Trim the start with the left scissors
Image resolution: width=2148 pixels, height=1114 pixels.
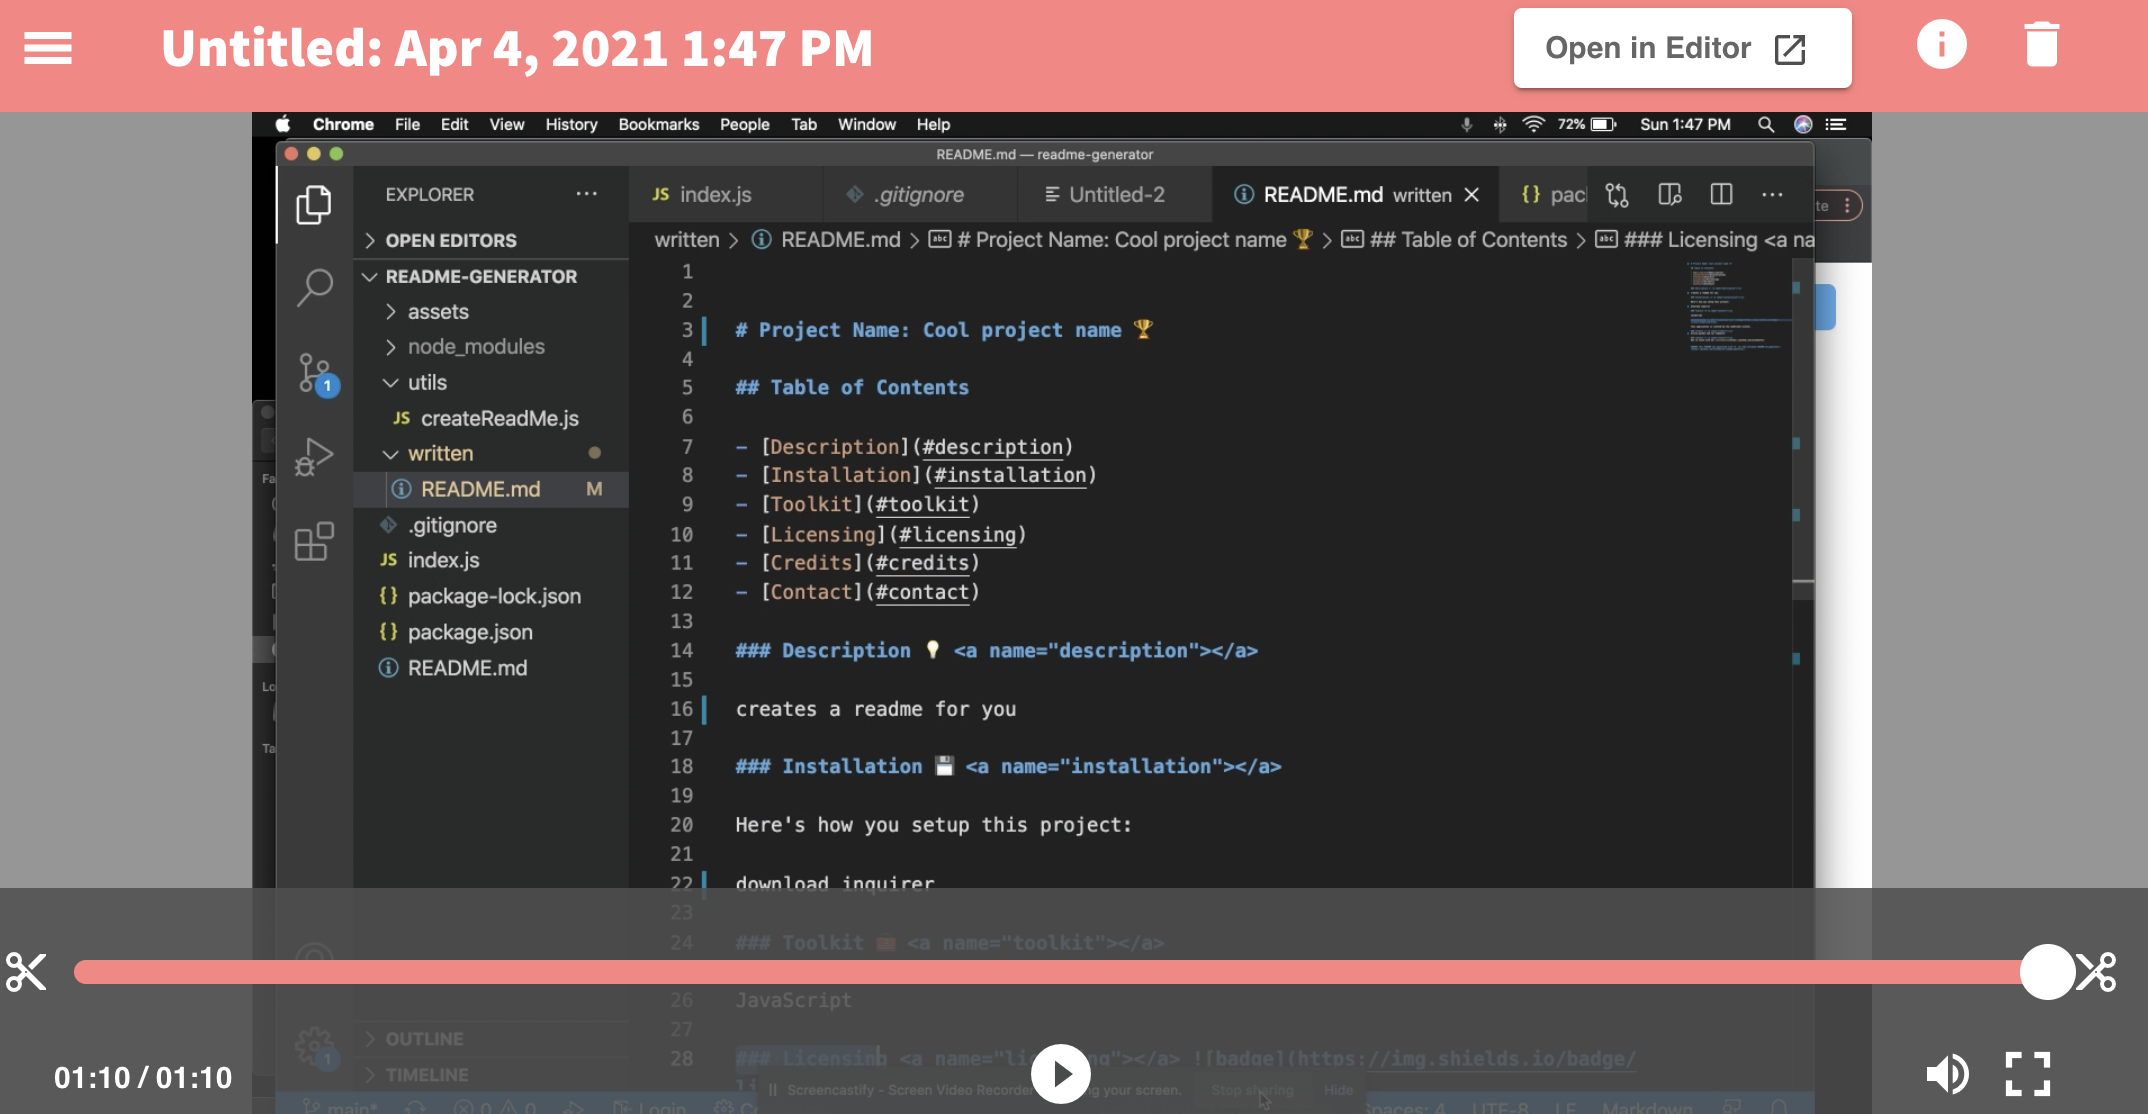[26, 971]
